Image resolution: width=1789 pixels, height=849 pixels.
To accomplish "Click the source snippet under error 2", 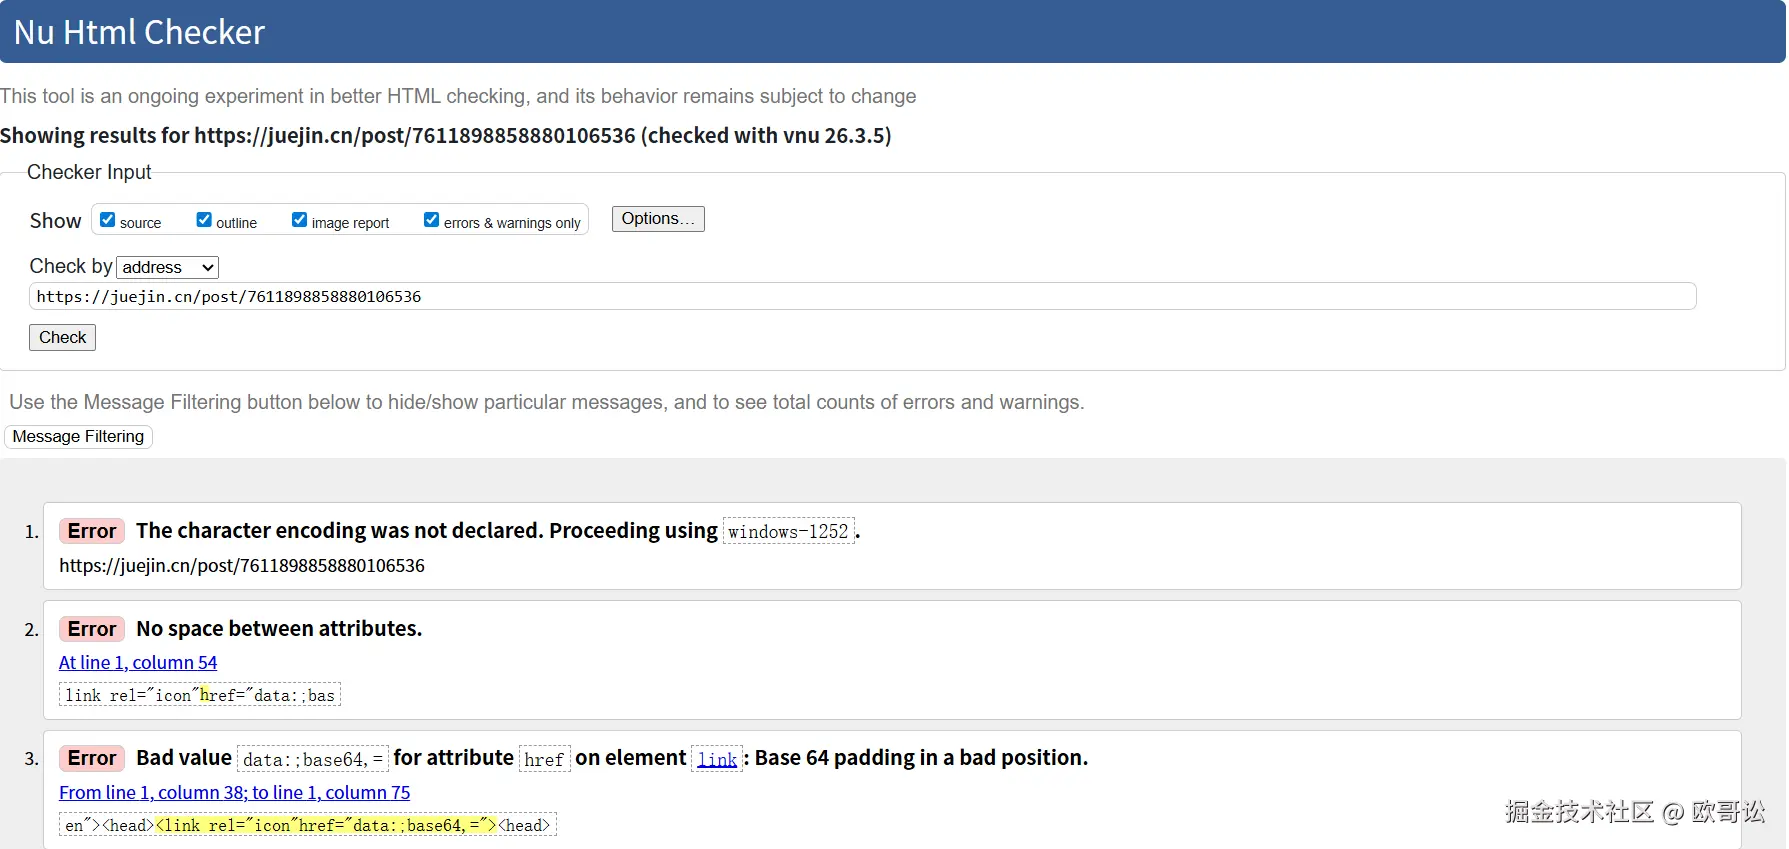I will (x=200, y=695).
